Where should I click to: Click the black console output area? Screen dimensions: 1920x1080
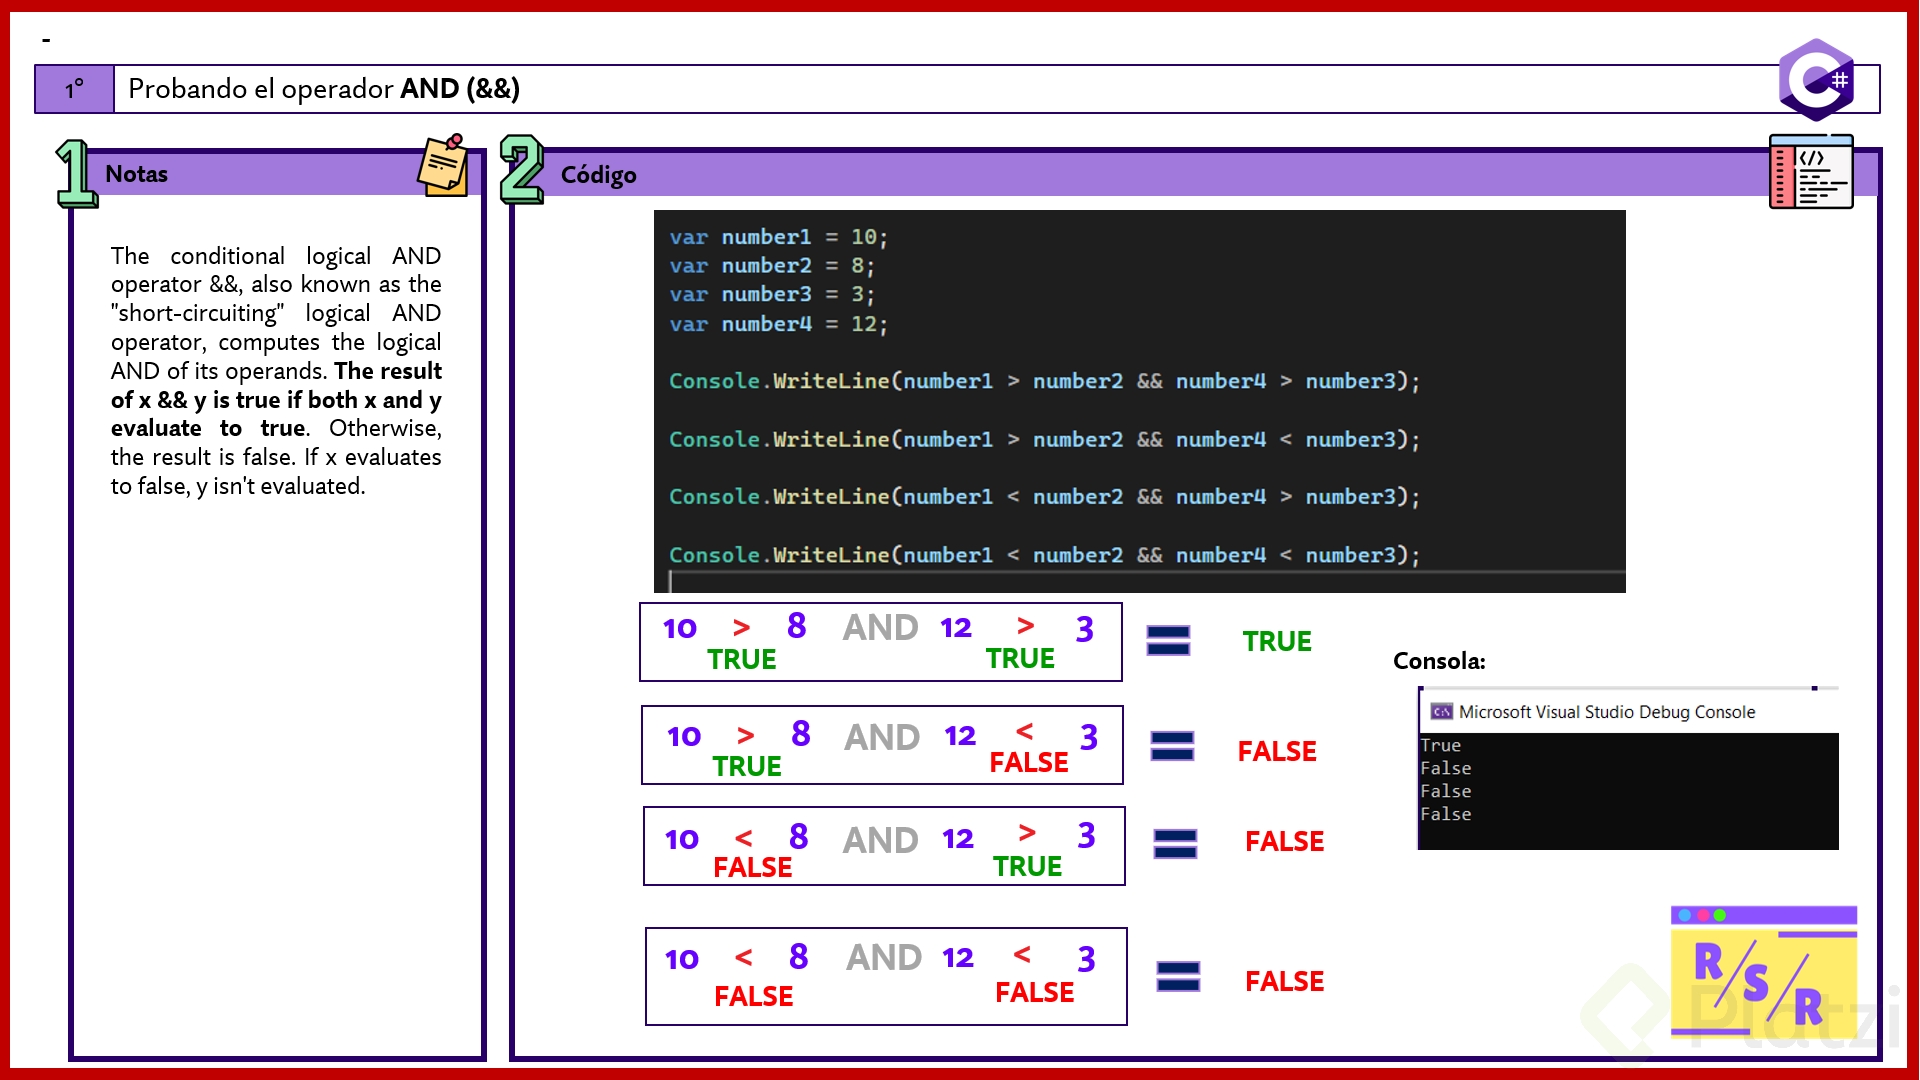(1628, 790)
